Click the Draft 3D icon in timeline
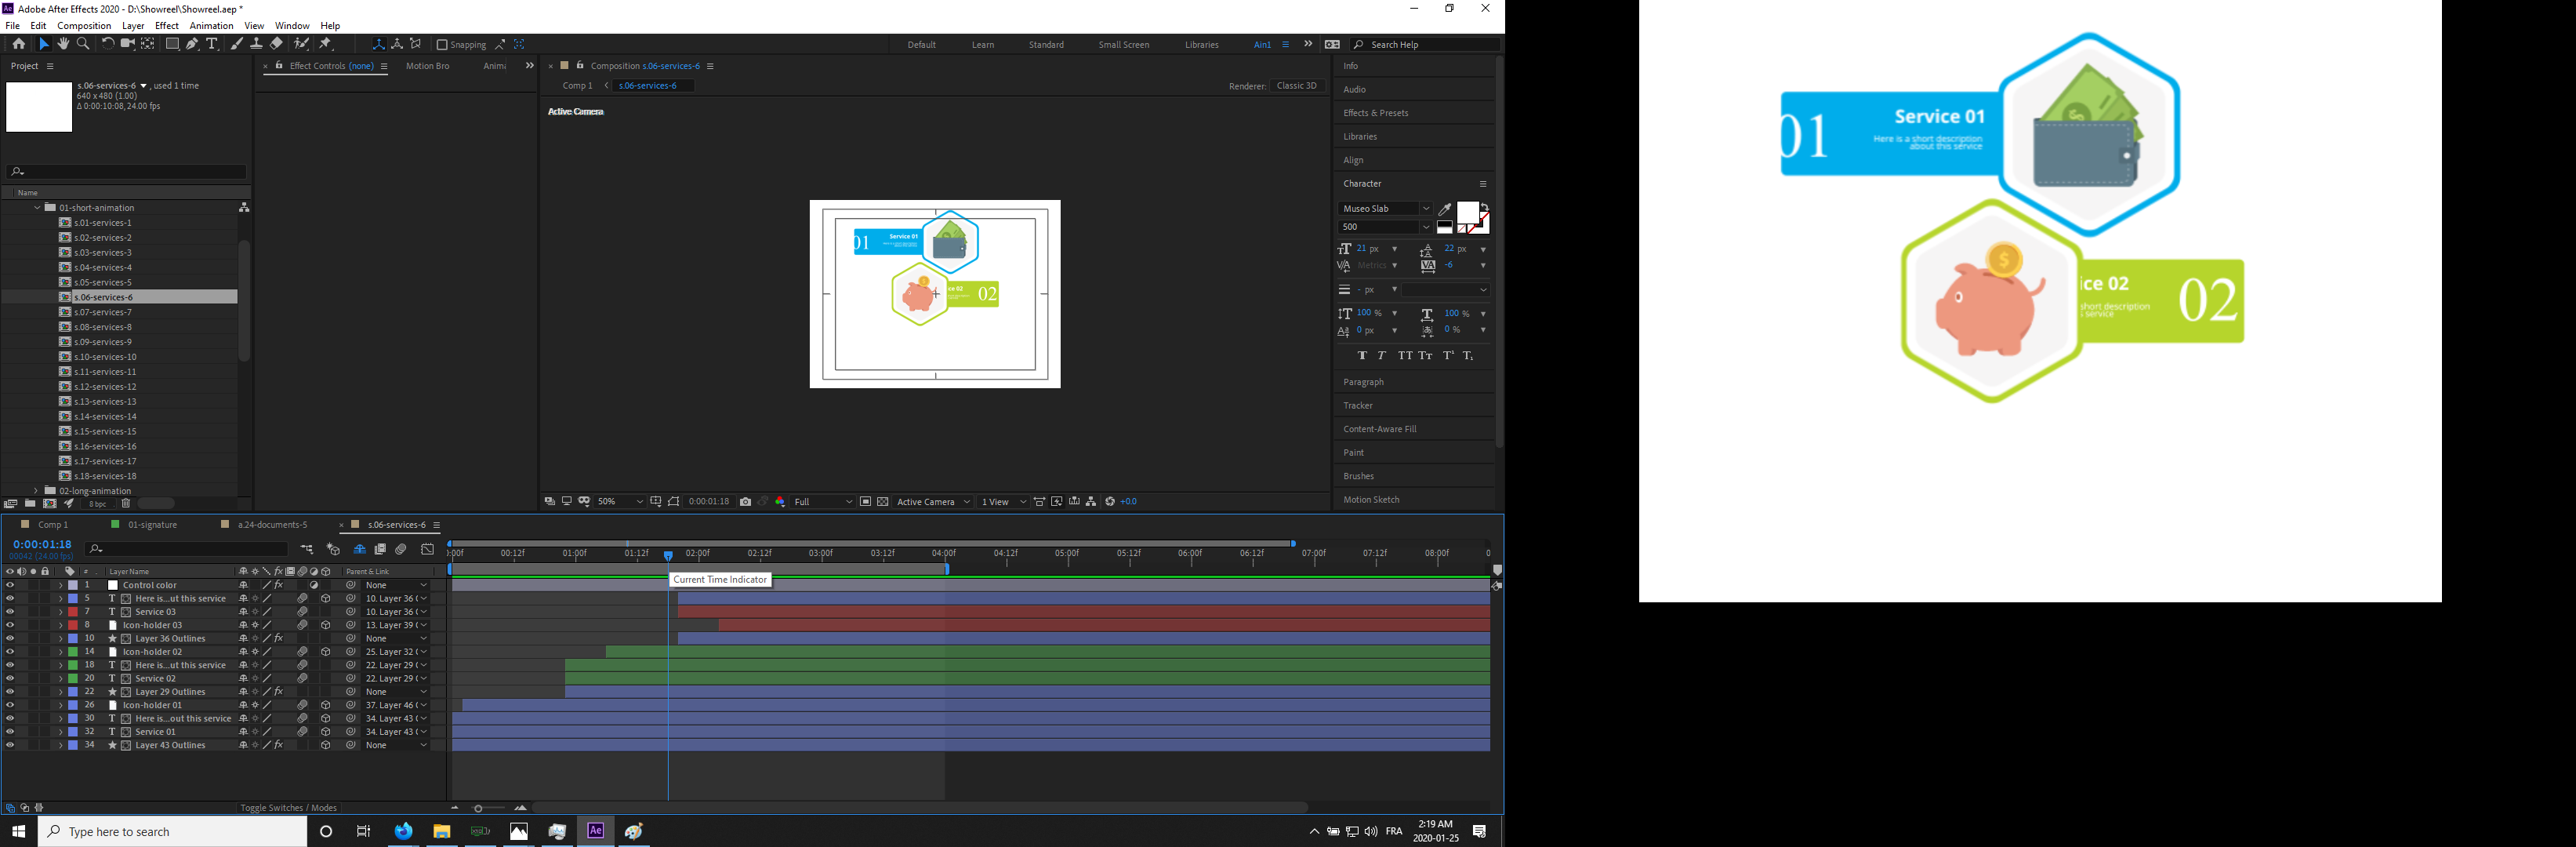The width and height of the screenshot is (2576, 847). [x=333, y=549]
